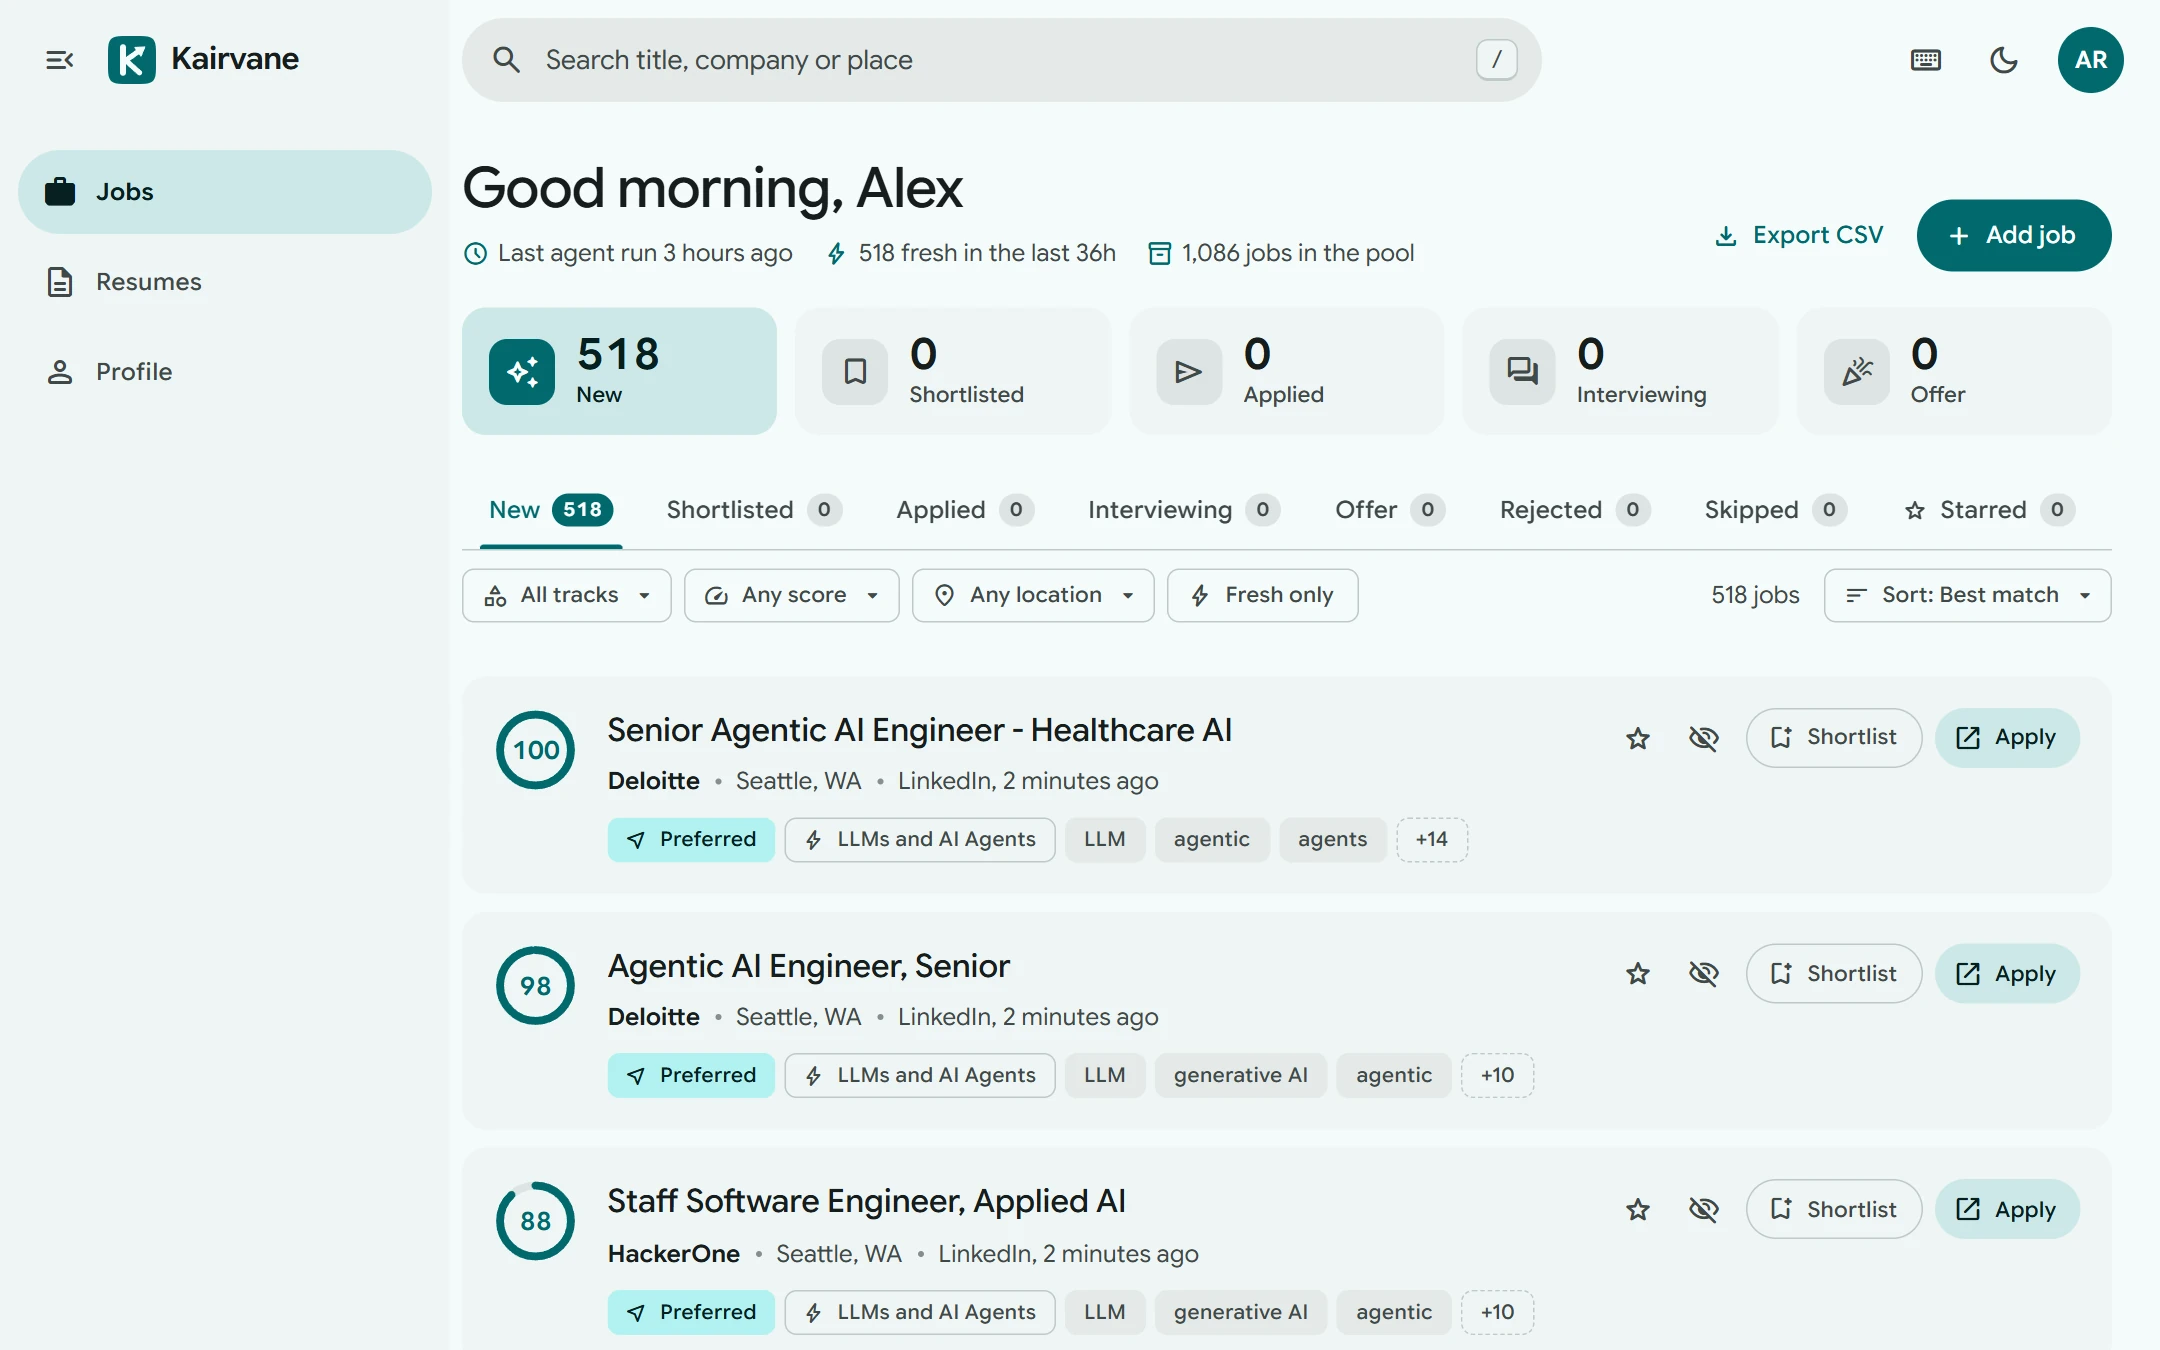Click the search magnifier icon
The image size is (2160, 1350).
coord(507,60)
